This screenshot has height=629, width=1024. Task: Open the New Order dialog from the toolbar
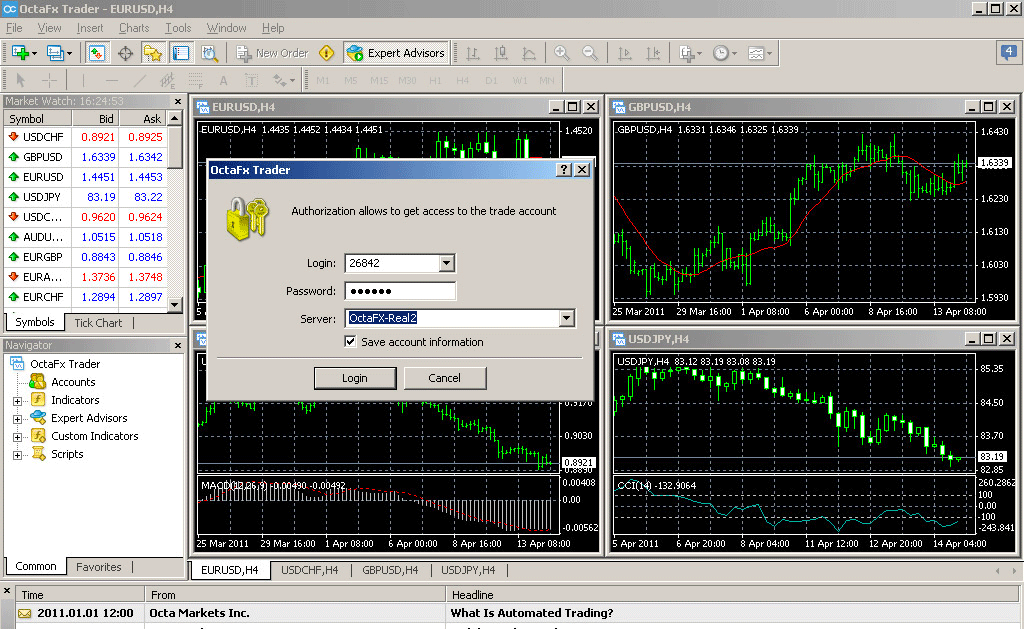click(x=272, y=52)
